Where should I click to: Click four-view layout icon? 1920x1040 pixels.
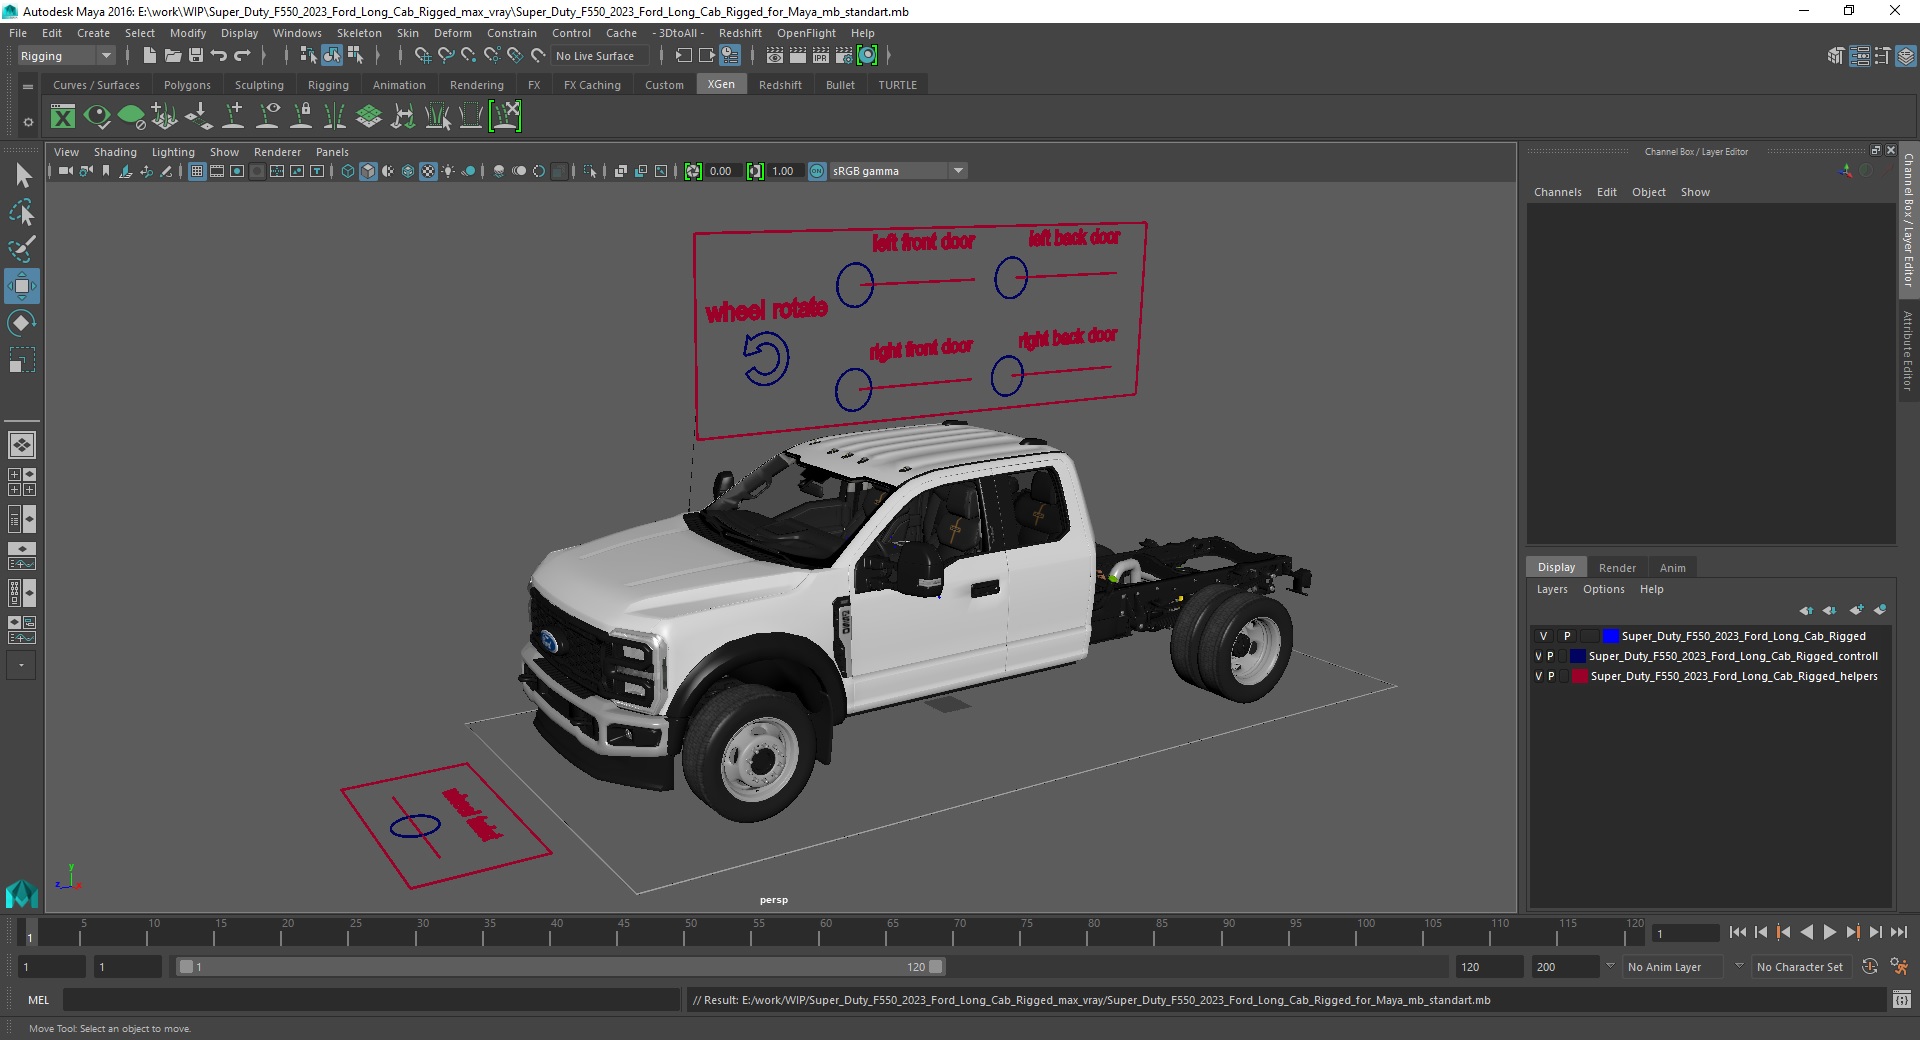pyautogui.click(x=22, y=482)
